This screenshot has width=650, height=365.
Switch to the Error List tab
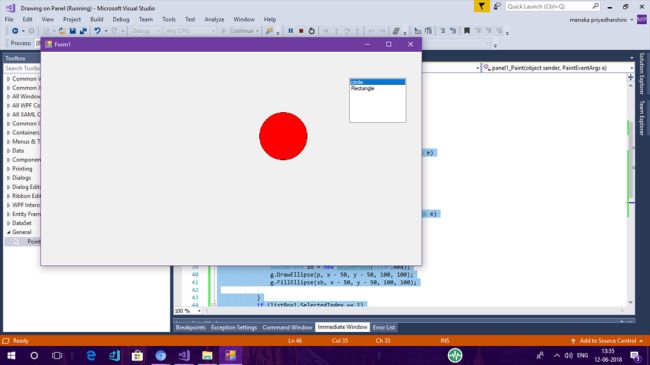pyautogui.click(x=384, y=327)
